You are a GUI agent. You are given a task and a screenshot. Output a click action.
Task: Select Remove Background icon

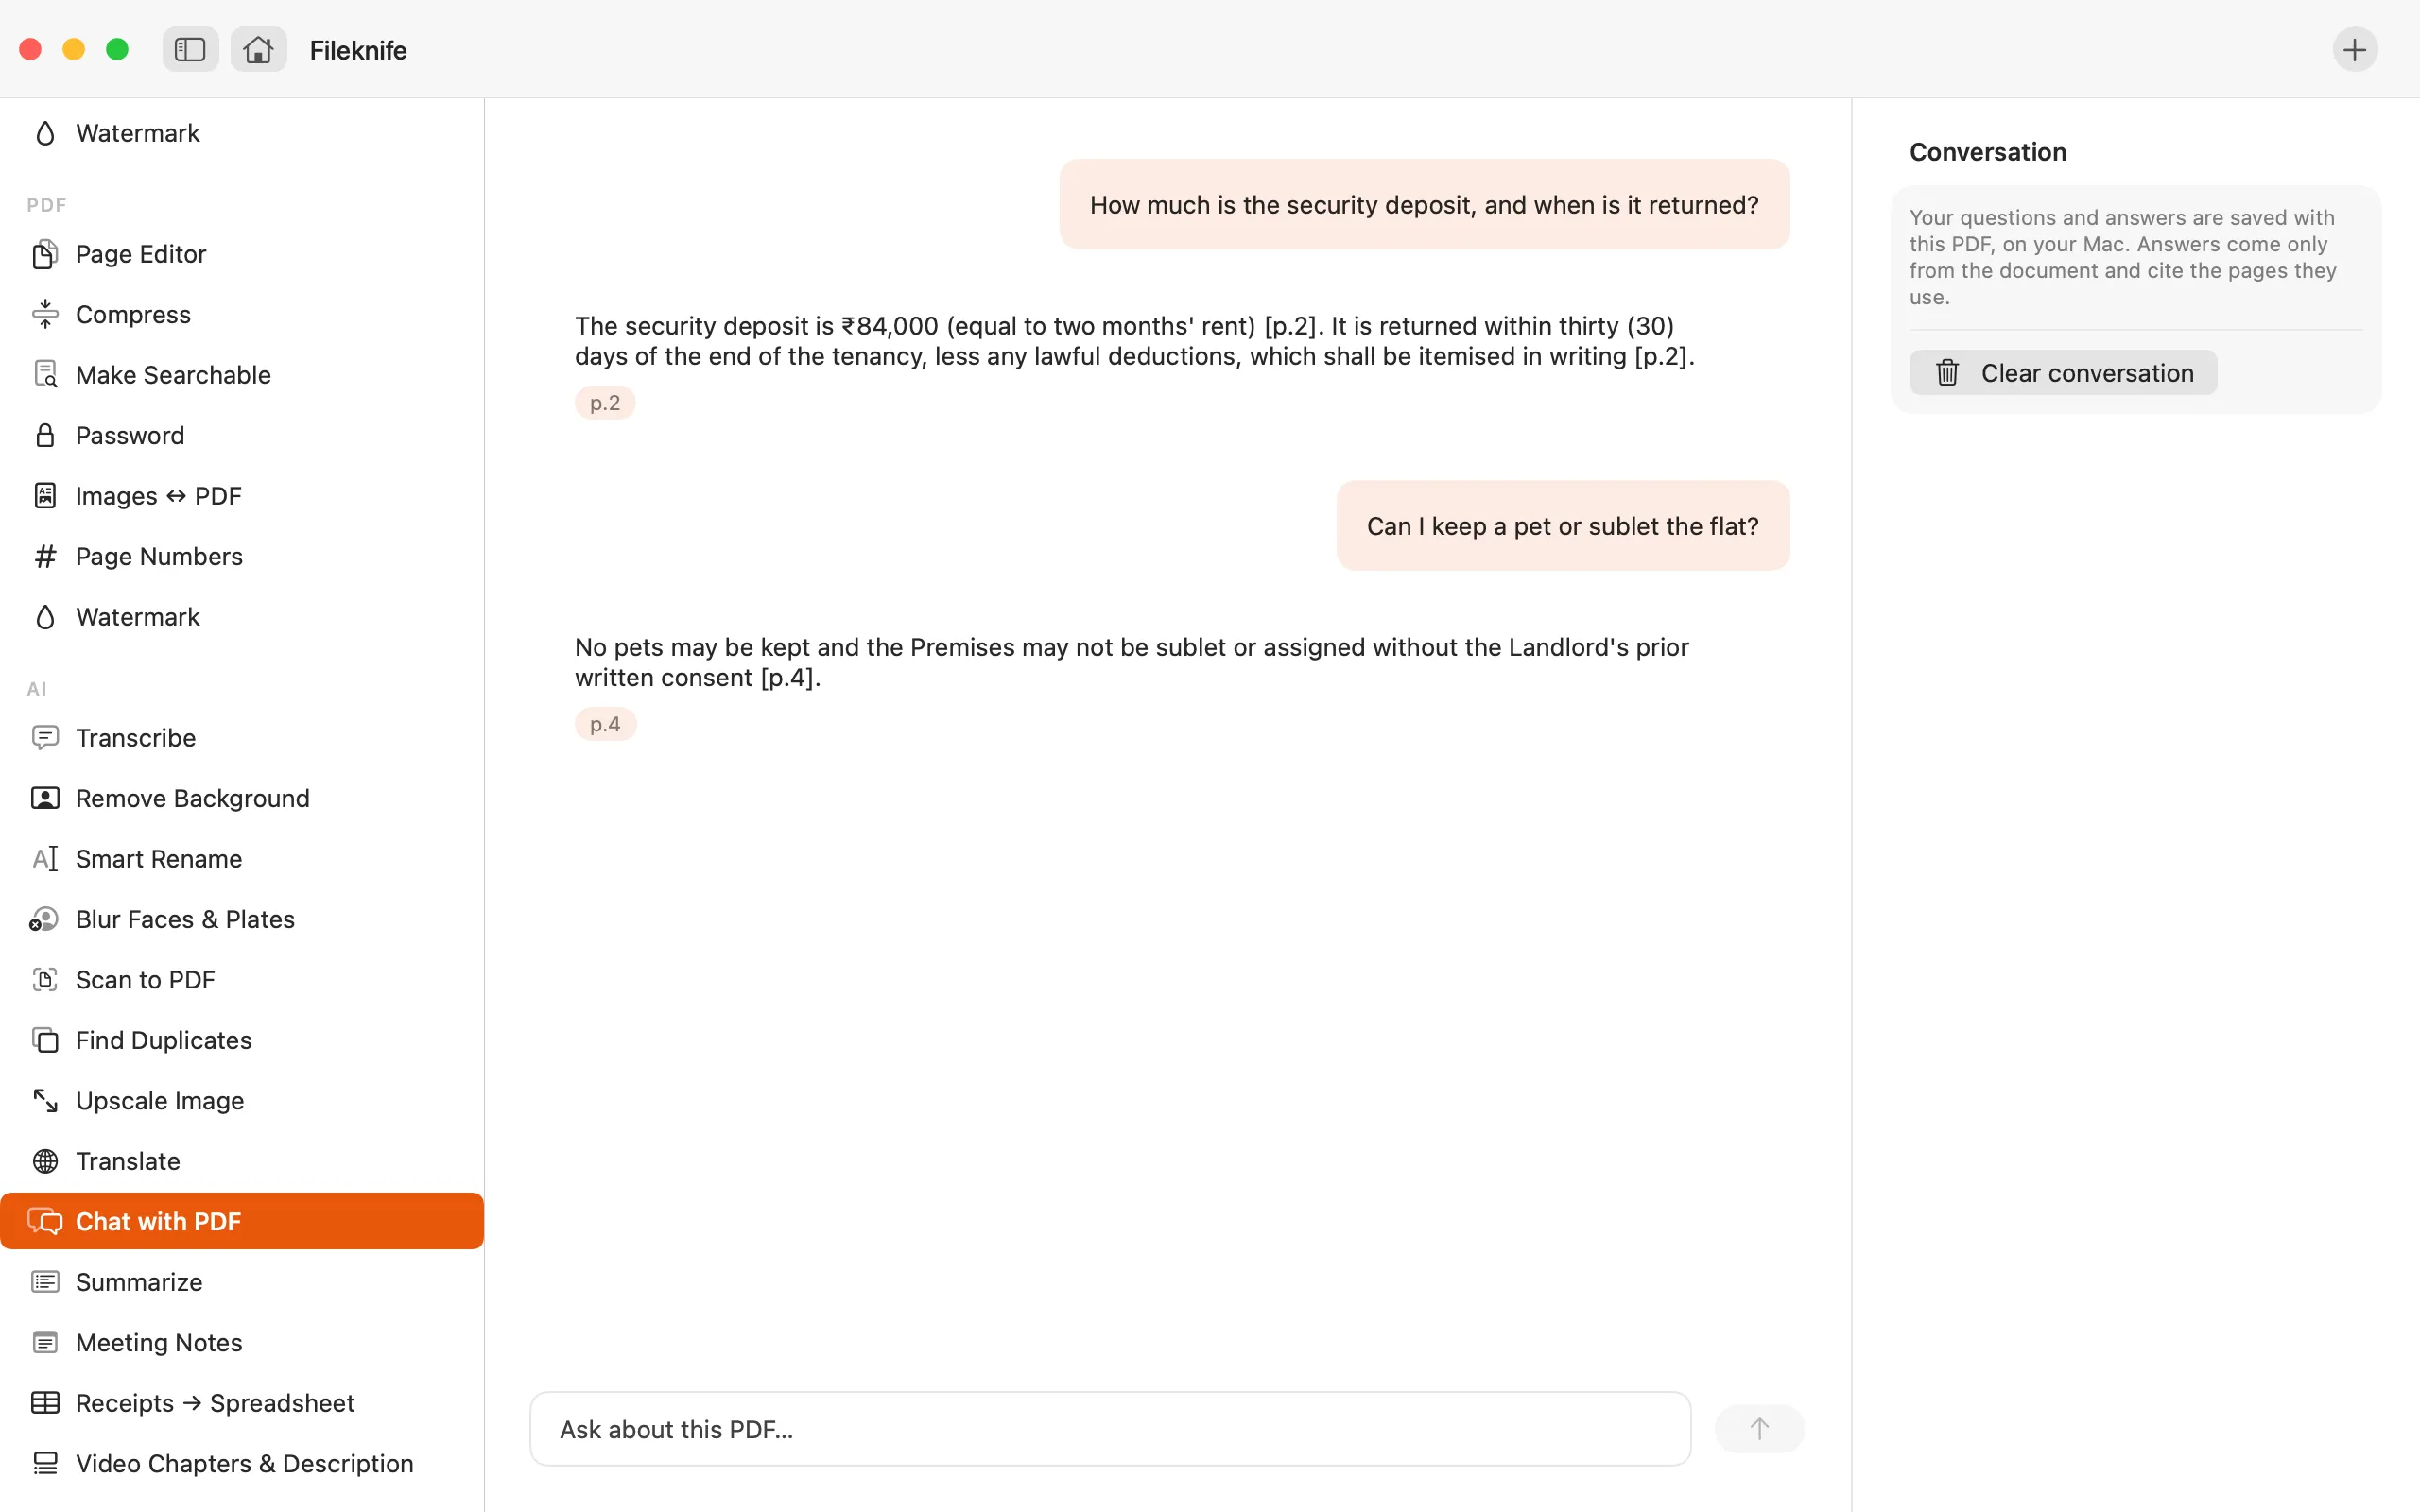point(45,798)
